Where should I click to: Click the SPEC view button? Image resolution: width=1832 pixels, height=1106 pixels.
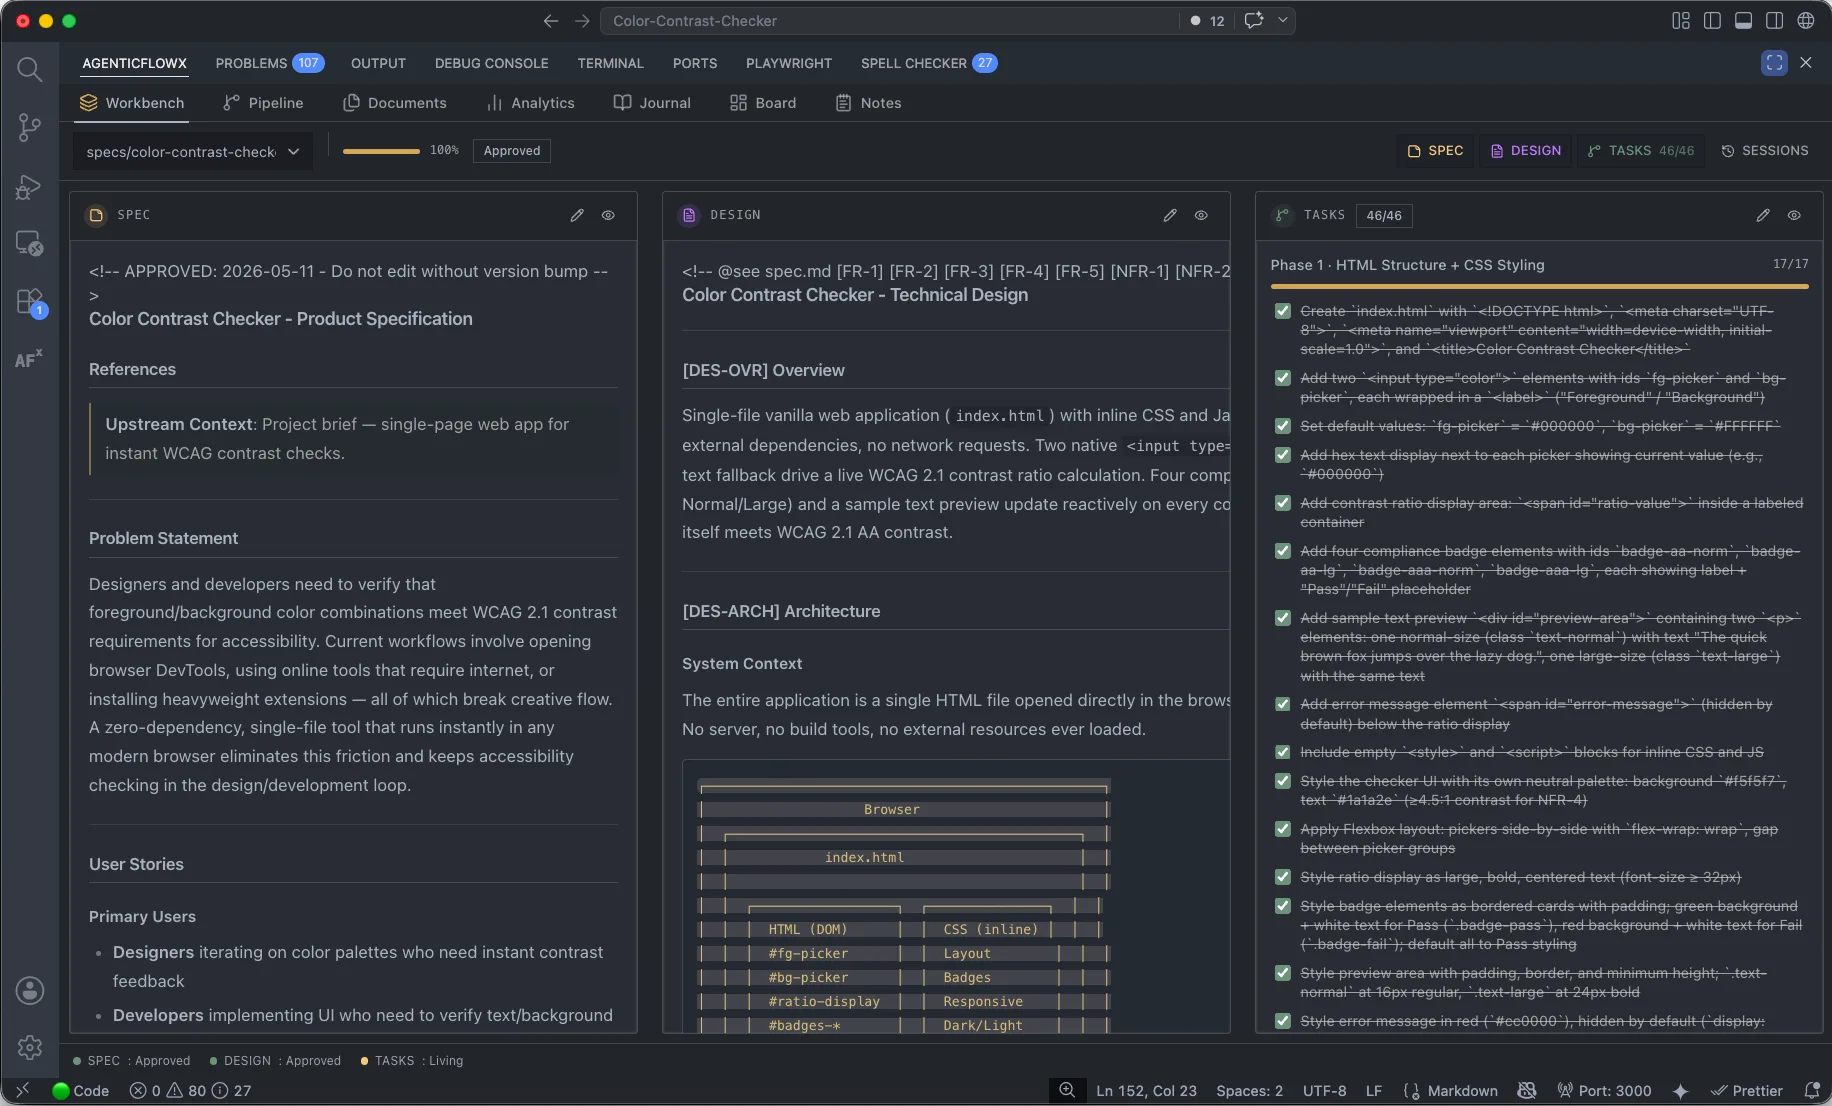pyautogui.click(x=1435, y=151)
